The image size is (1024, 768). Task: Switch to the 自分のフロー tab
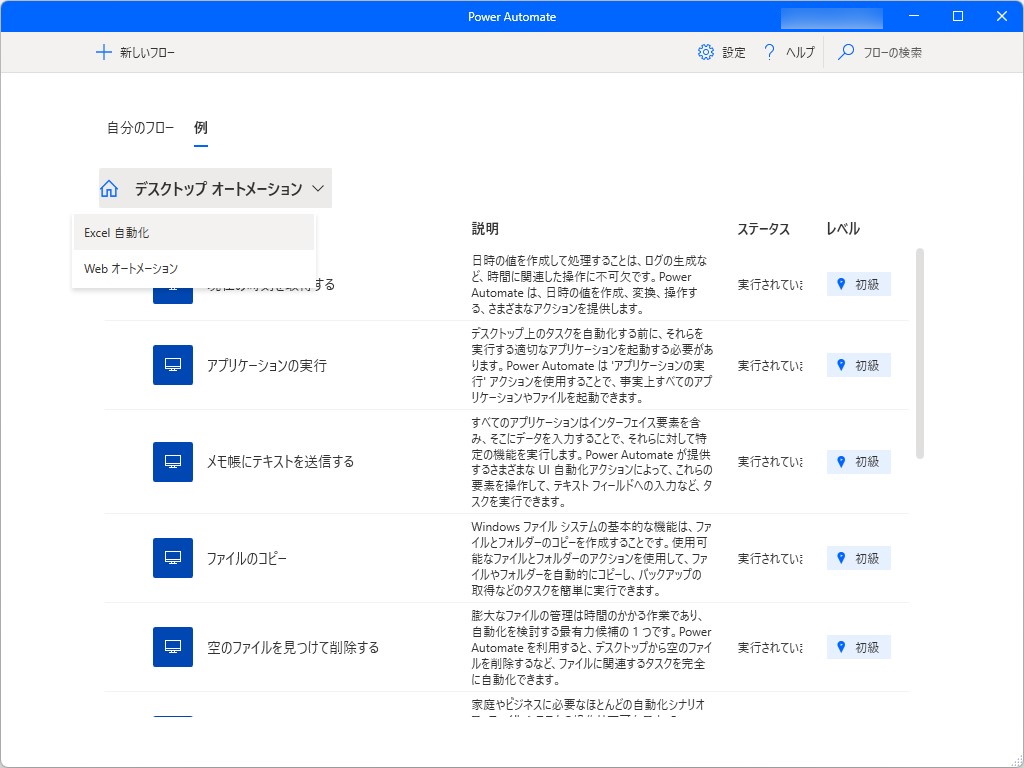[x=139, y=127]
